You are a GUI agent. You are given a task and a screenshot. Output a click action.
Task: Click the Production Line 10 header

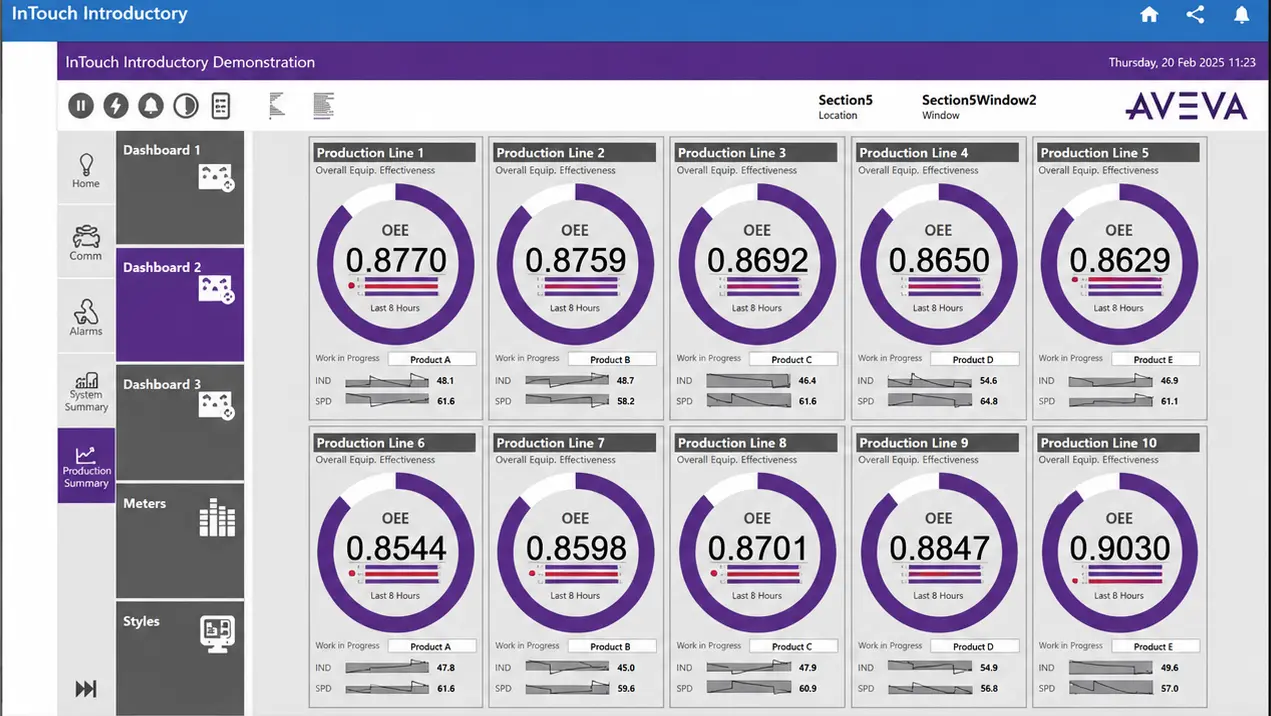1119,443
